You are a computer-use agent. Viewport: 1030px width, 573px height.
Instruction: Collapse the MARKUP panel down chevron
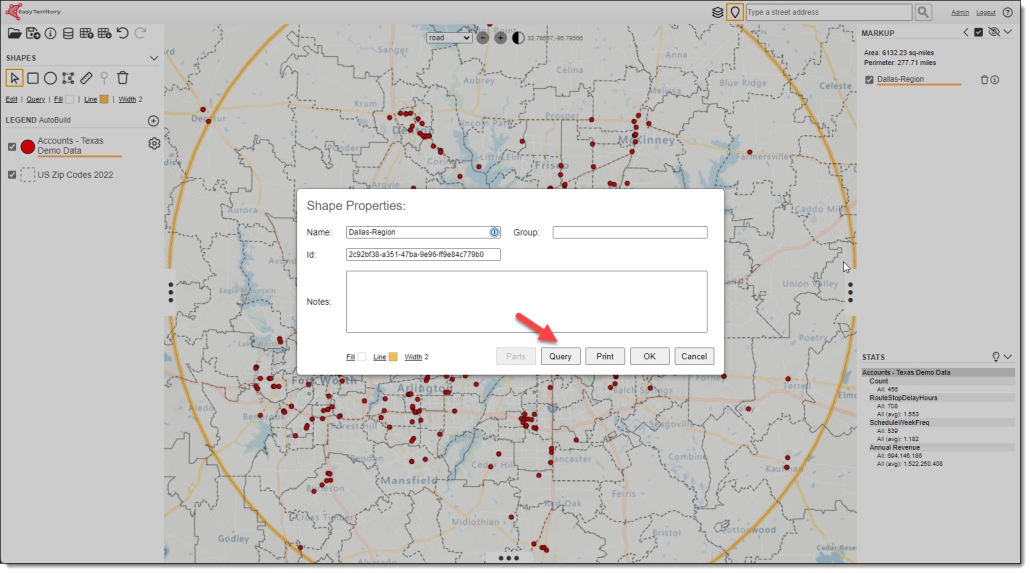click(1008, 32)
